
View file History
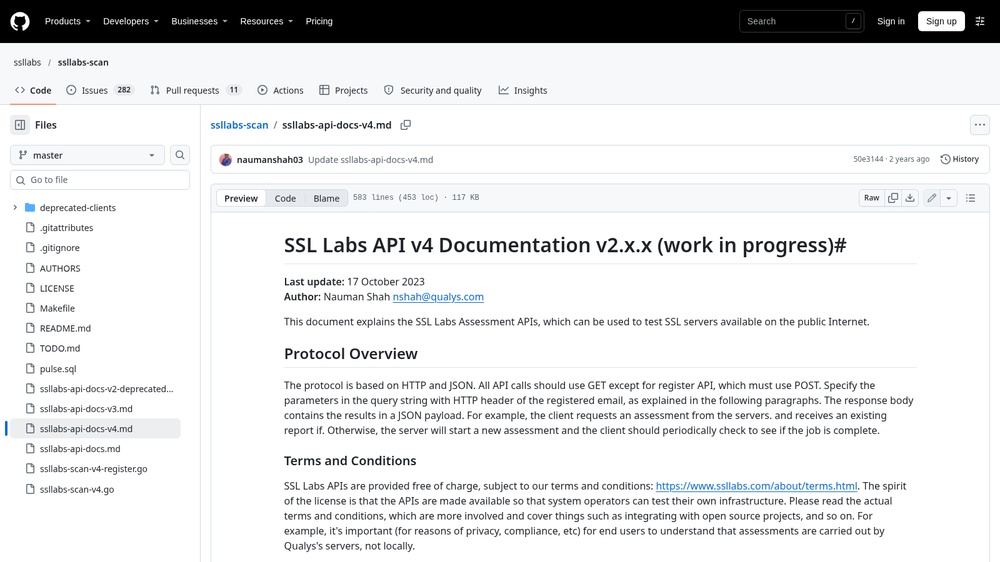click(960, 159)
